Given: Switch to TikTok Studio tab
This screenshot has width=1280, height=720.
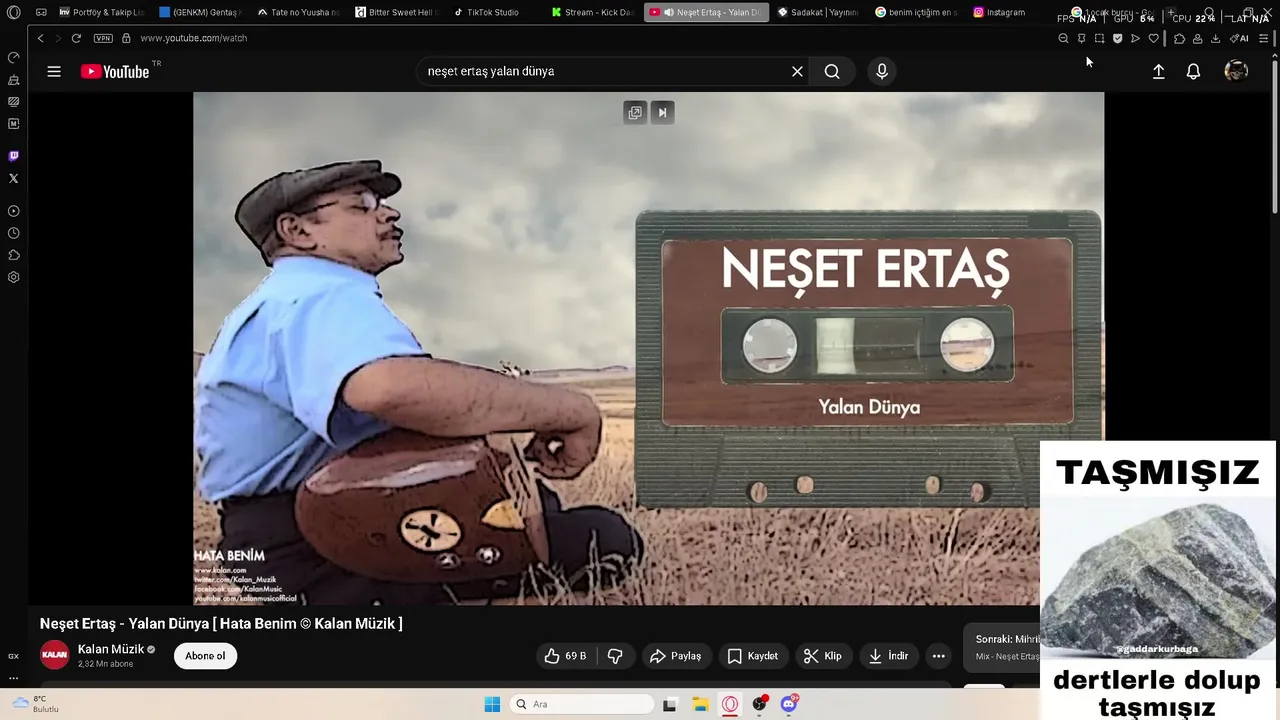Looking at the screenshot, I should (x=494, y=13).
